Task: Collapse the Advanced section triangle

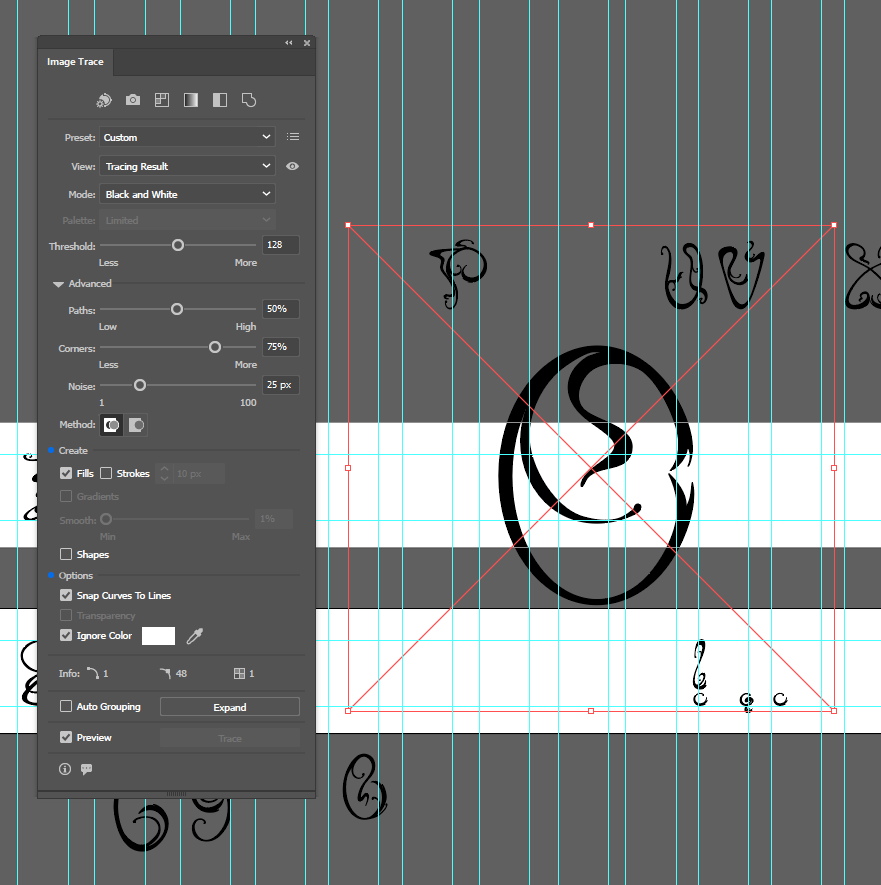Action: [59, 284]
